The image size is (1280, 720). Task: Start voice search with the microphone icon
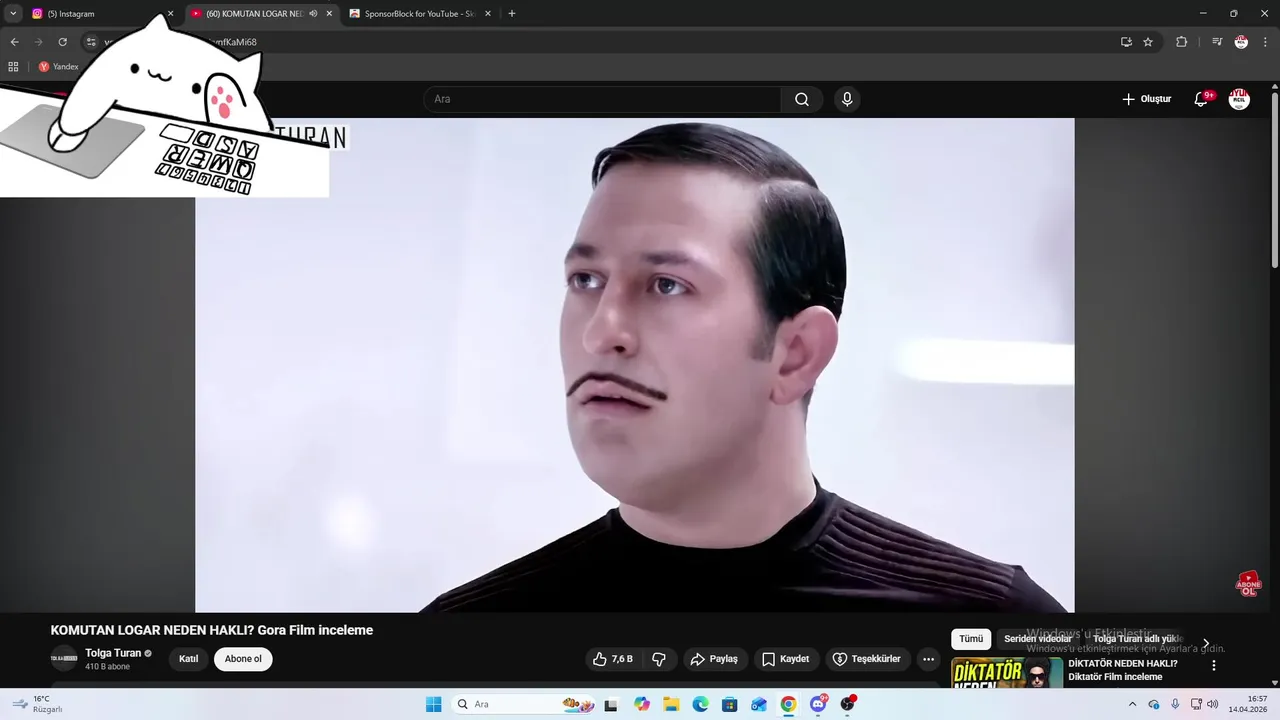(x=847, y=99)
